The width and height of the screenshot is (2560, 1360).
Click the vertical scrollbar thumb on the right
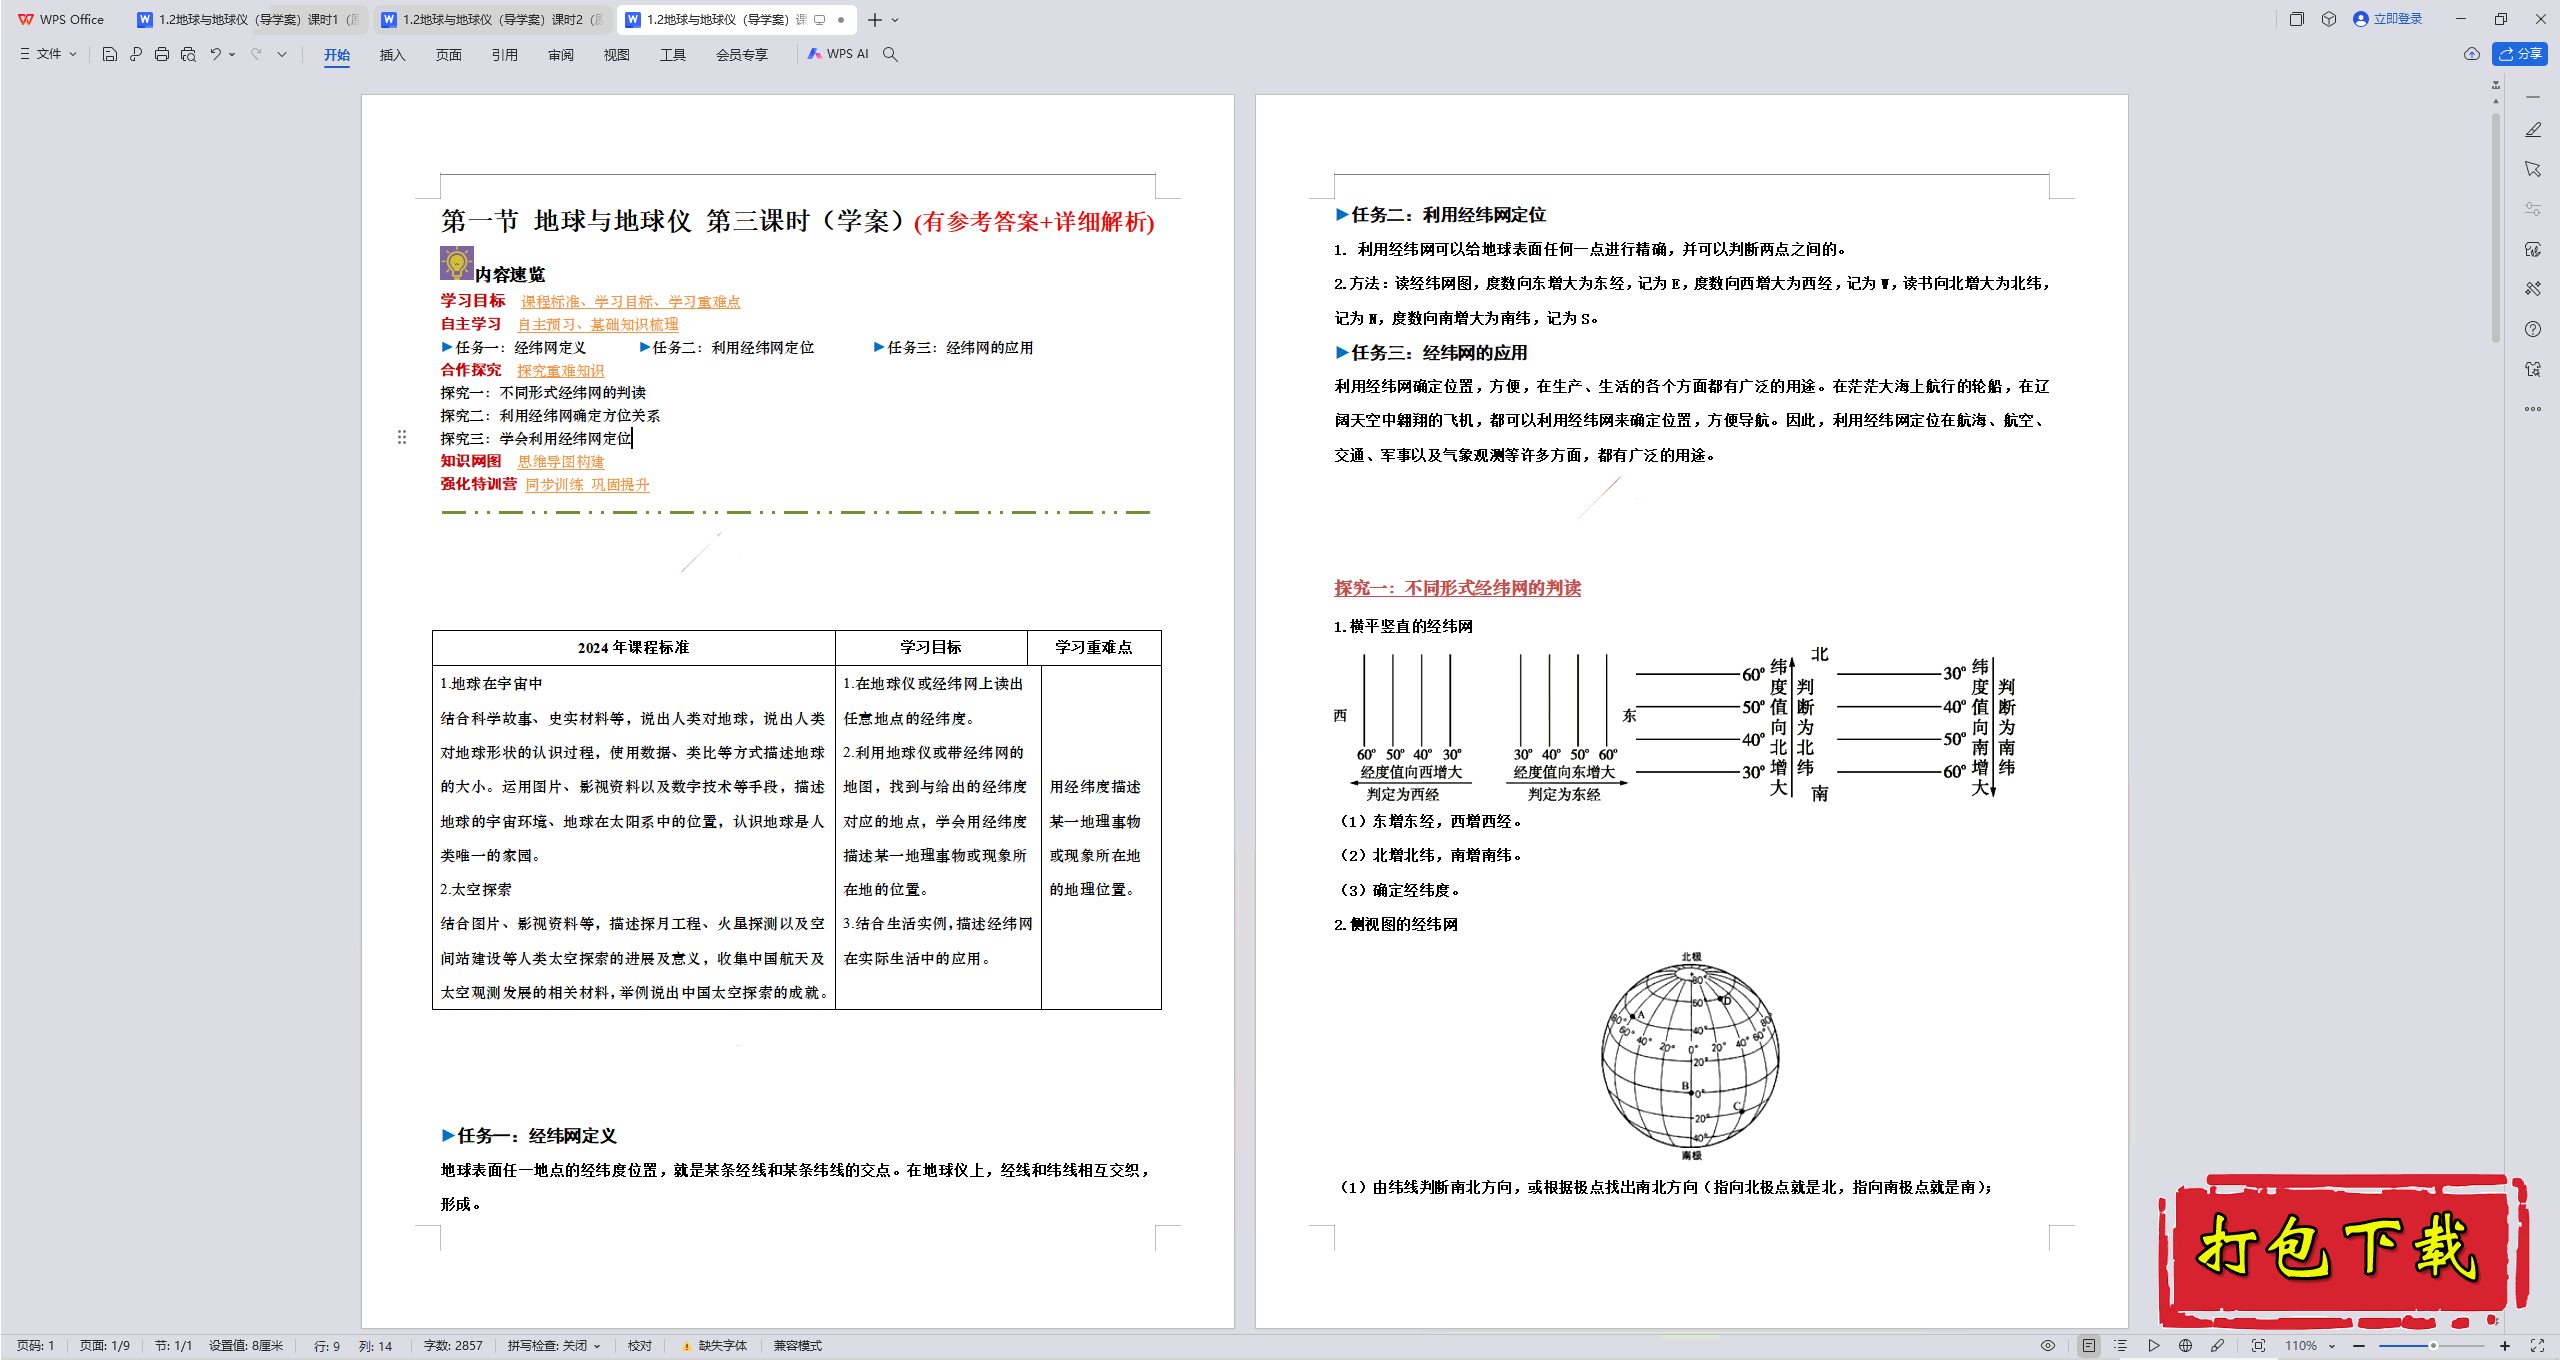tap(2496, 228)
